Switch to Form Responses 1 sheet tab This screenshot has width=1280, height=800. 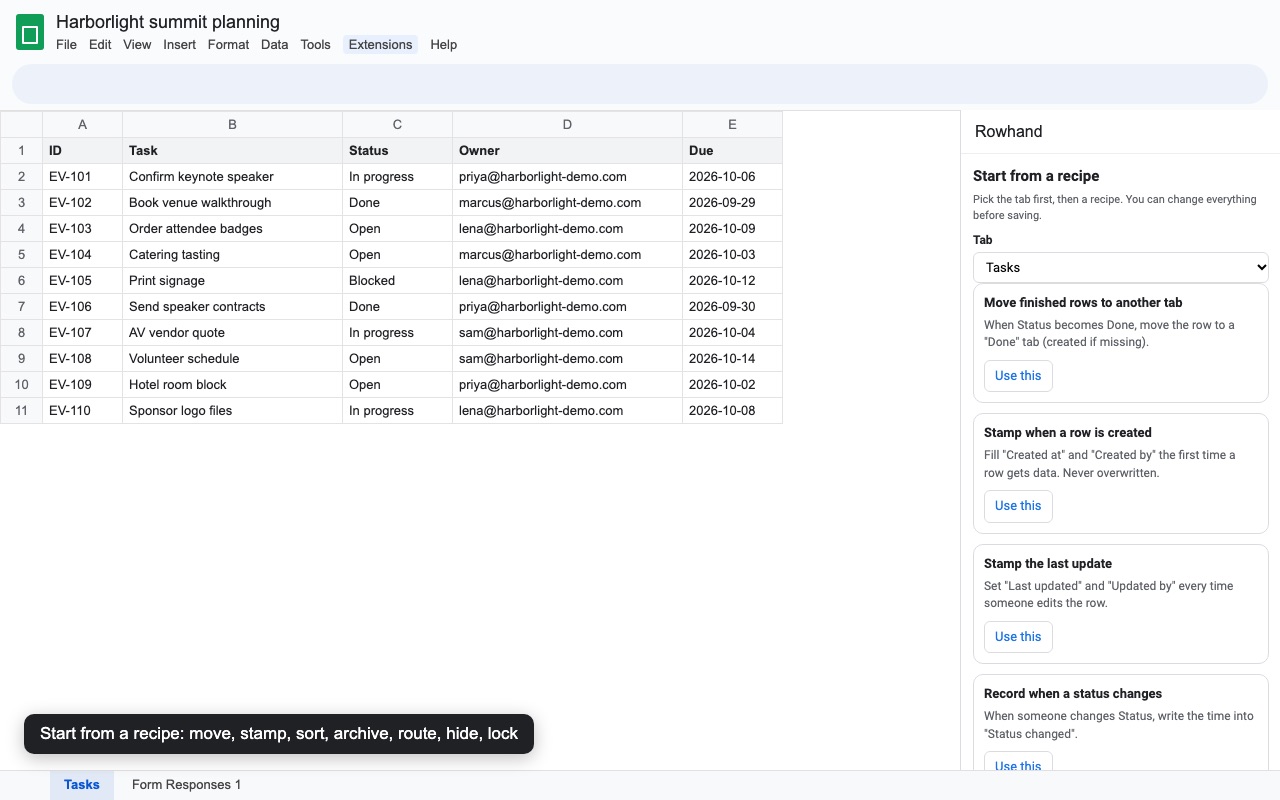pyautogui.click(x=187, y=785)
